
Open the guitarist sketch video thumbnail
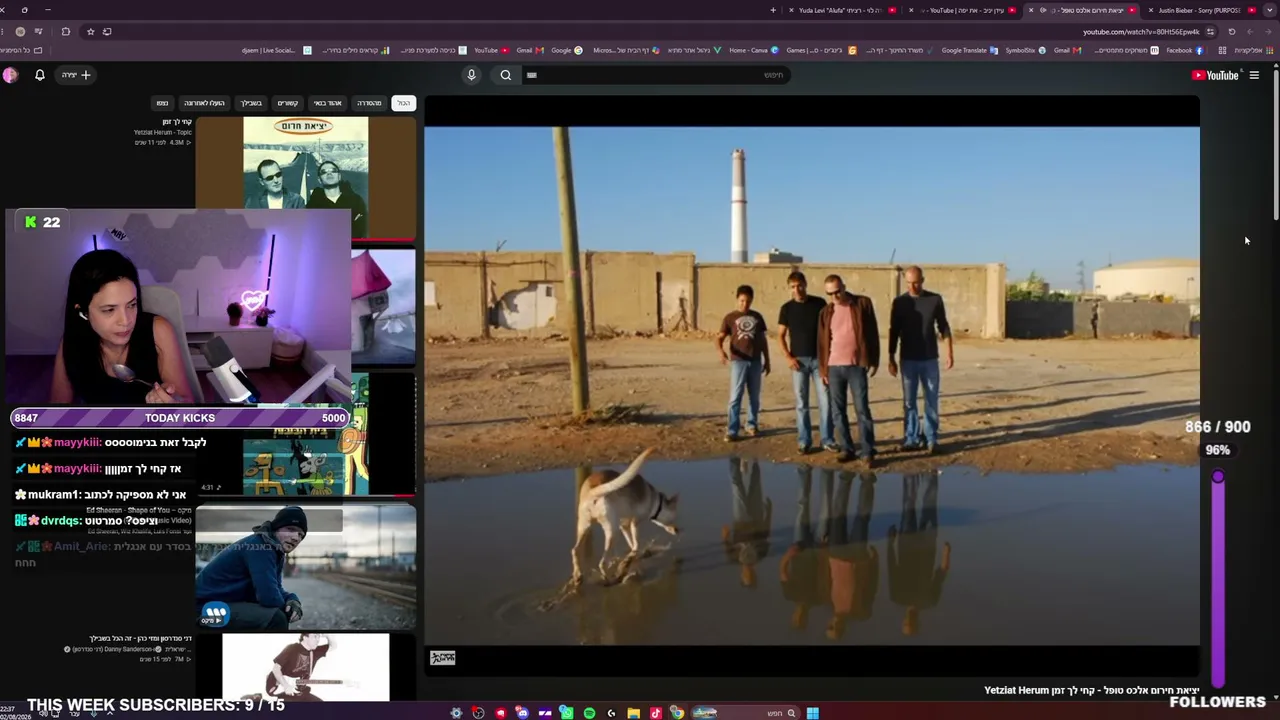(x=305, y=667)
